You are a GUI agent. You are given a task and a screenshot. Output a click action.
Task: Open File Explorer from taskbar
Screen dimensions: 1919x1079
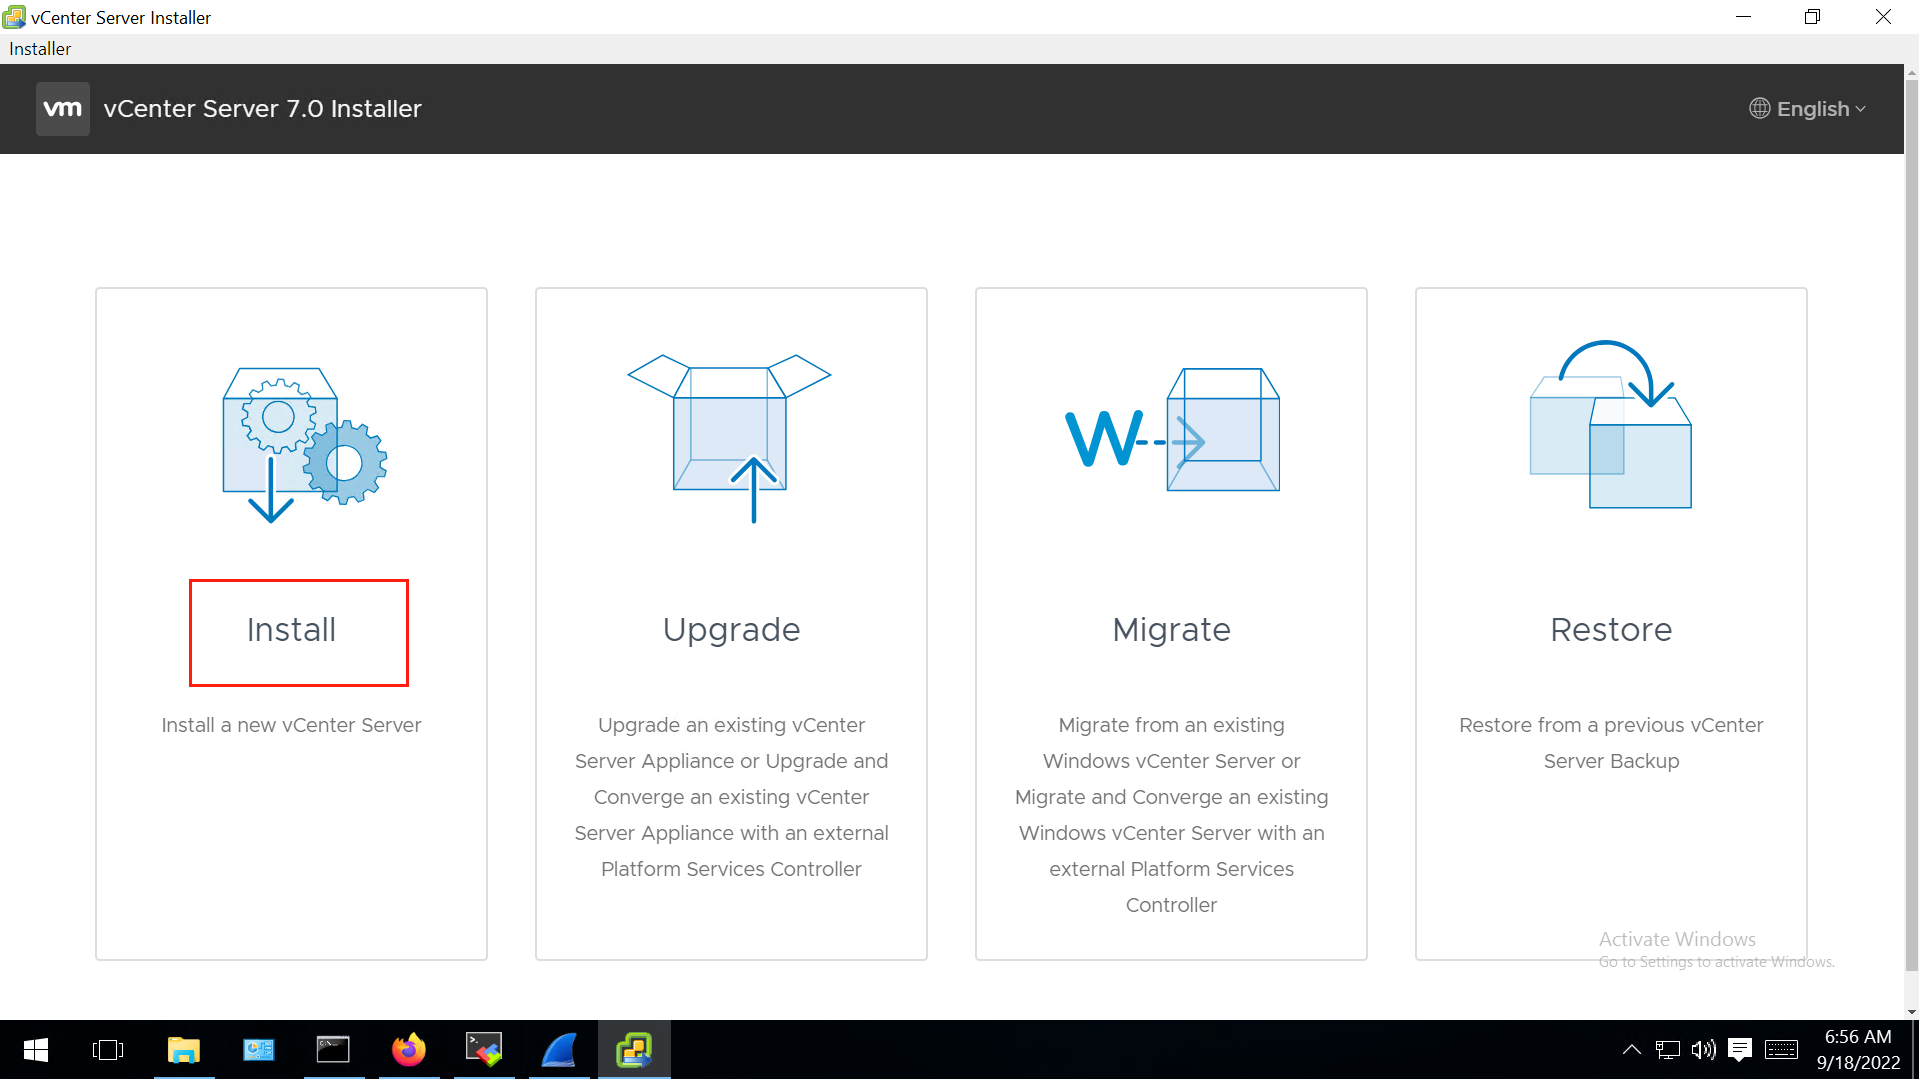click(x=184, y=1049)
